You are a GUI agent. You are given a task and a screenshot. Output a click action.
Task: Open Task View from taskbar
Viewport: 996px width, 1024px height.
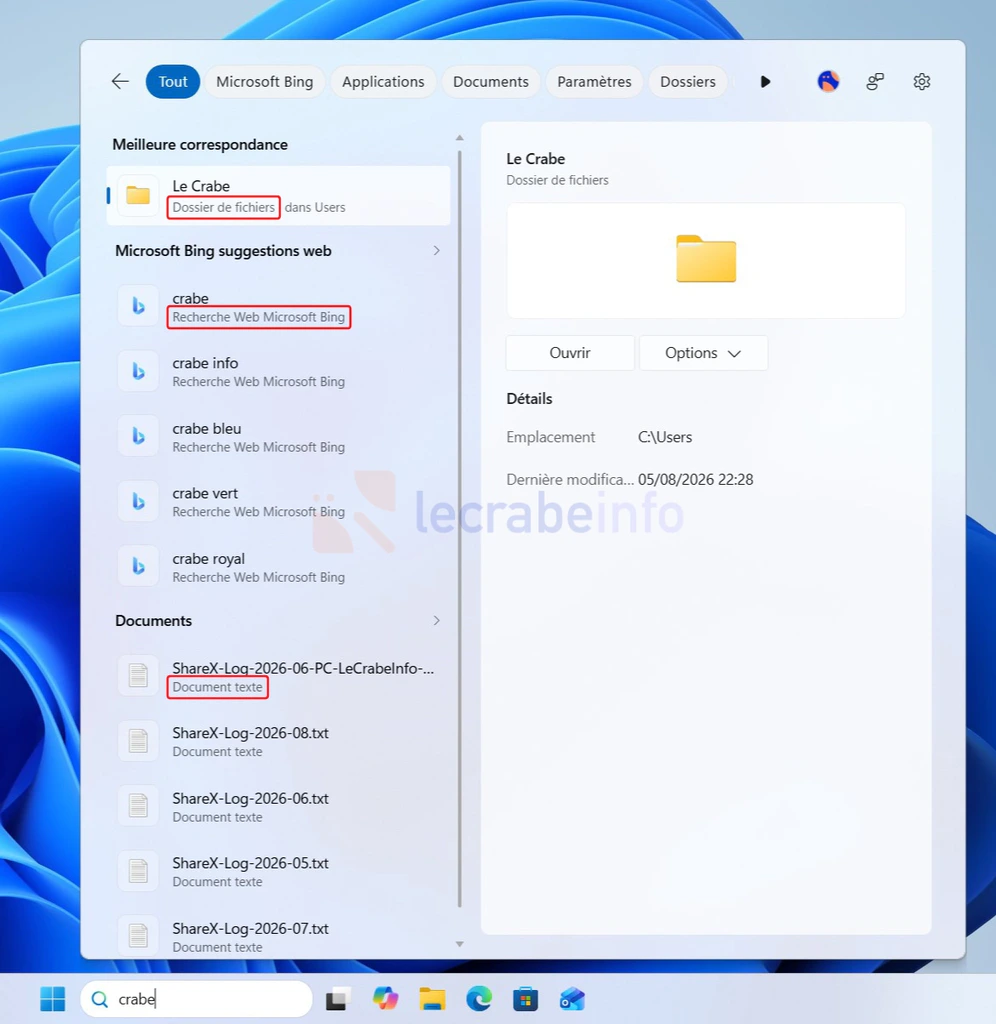point(338,999)
